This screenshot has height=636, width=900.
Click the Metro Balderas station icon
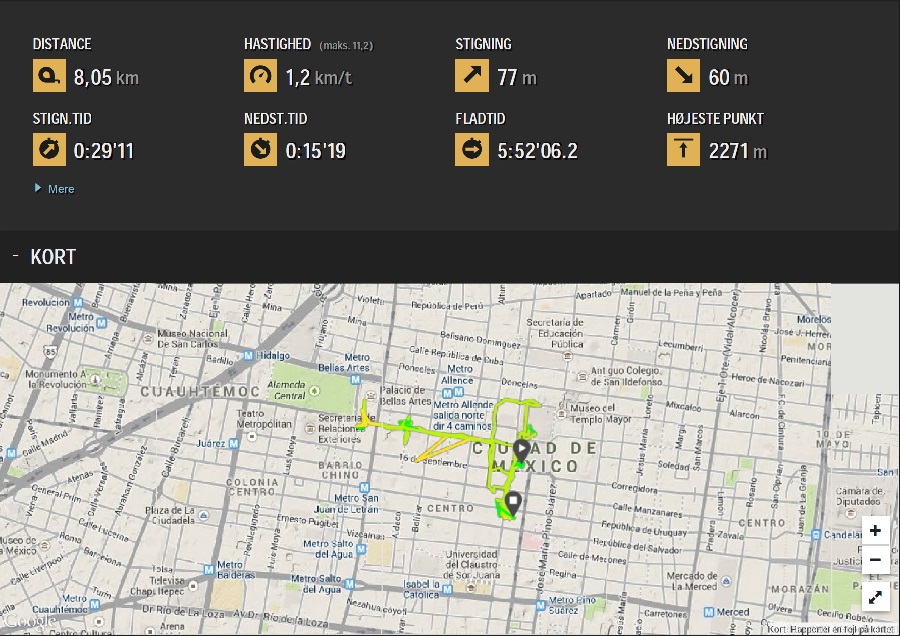pyautogui.click(x=209, y=569)
